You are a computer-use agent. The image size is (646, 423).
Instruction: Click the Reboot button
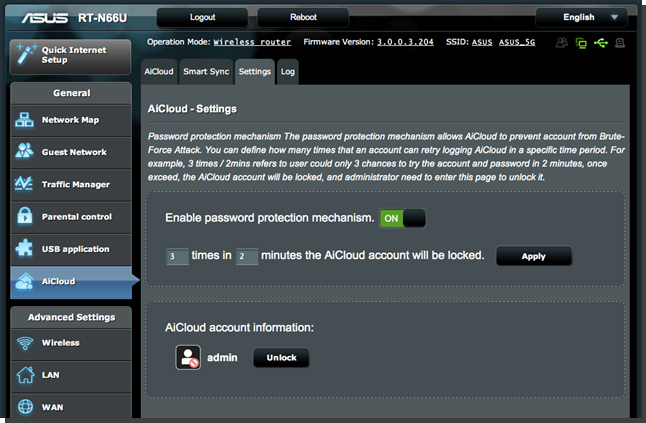(x=303, y=17)
